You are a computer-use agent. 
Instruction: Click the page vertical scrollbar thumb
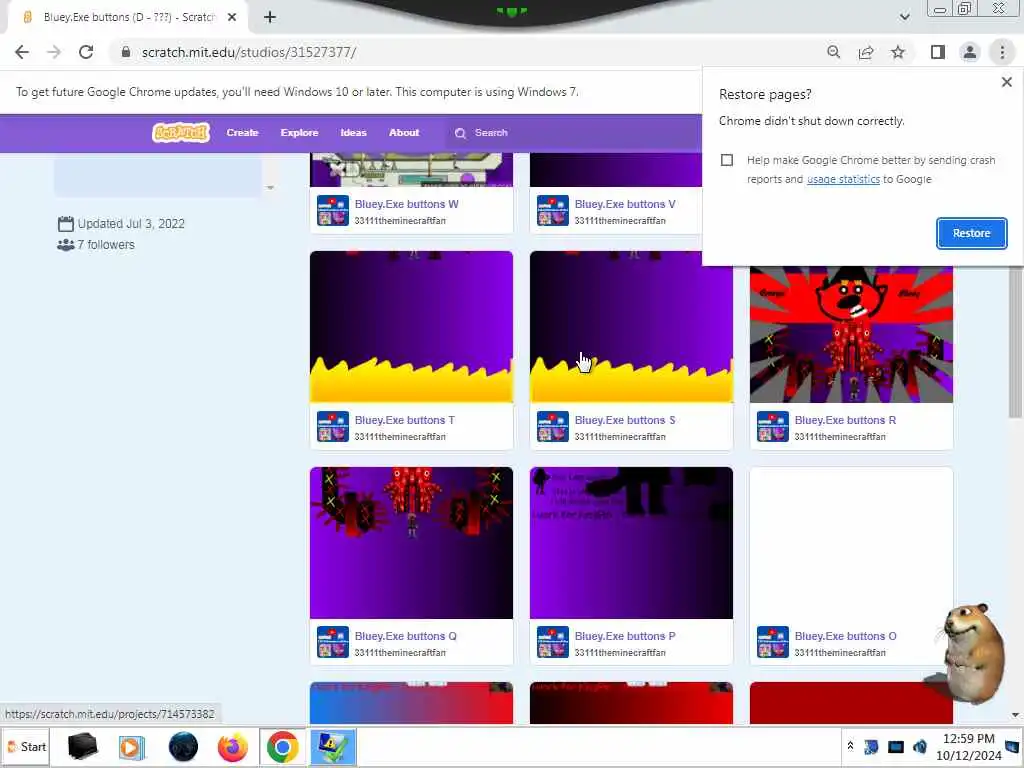(1014, 343)
